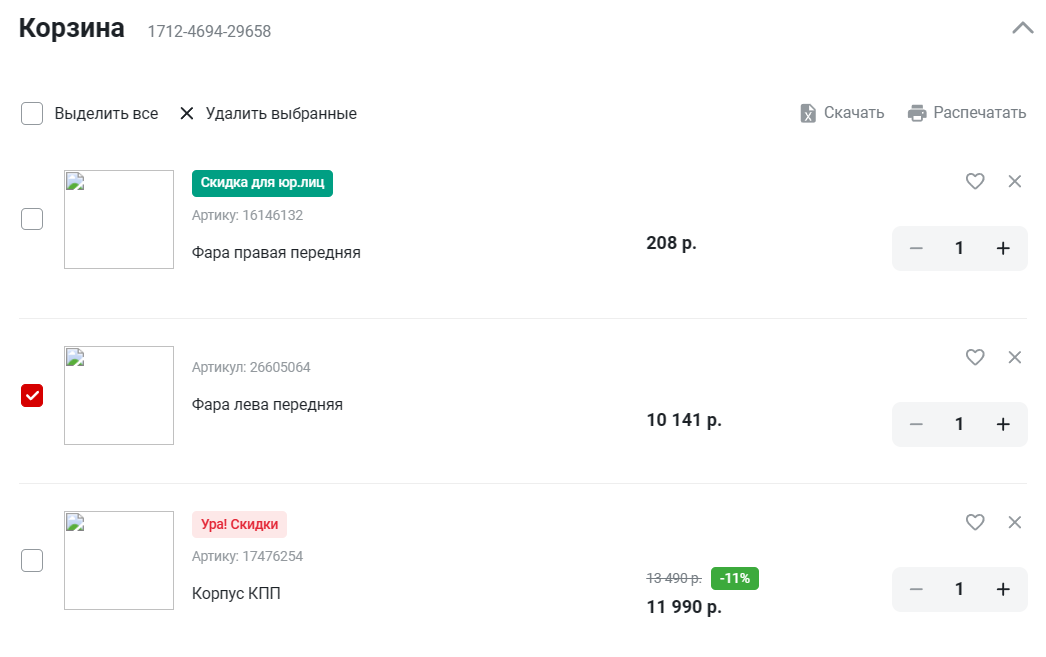This screenshot has width=1046, height=657.
Task: Click the Корпус КПП product thumbnail
Action: coord(119,560)
